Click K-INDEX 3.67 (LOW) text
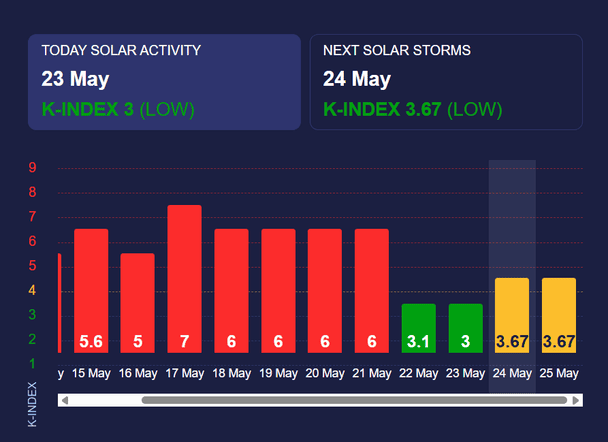608x442 pixels. coord(413,109)
